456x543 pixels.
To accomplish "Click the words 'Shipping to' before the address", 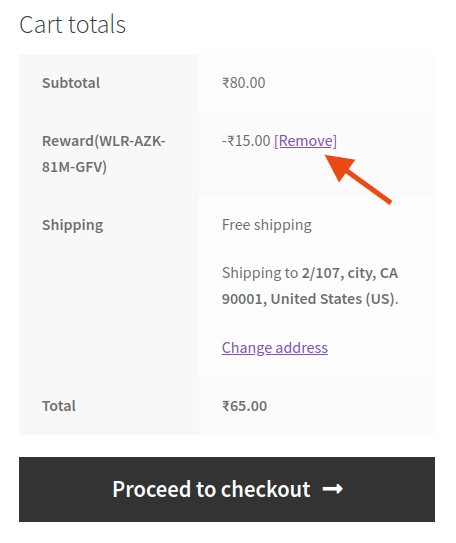I will point(260,273).
